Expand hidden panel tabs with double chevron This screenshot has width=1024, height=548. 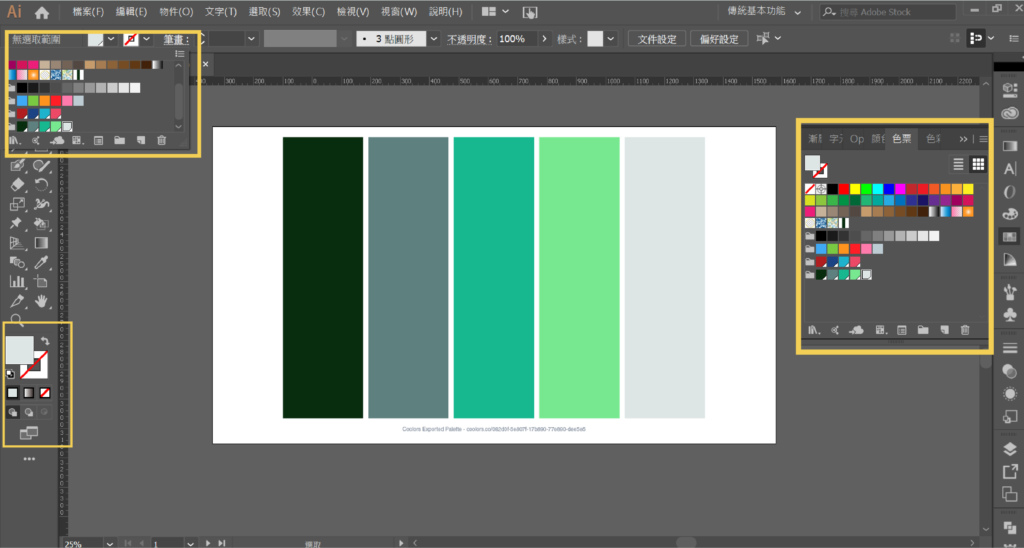[x=964, y=139]
